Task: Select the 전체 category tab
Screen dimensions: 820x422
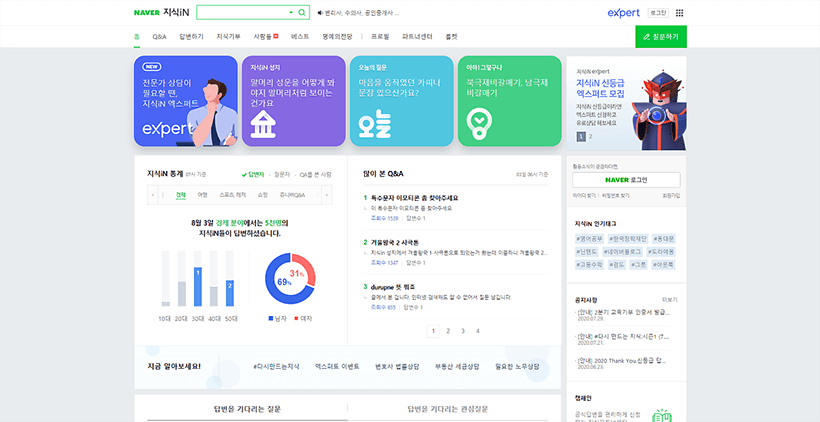Action: click(x=180, y=195)
